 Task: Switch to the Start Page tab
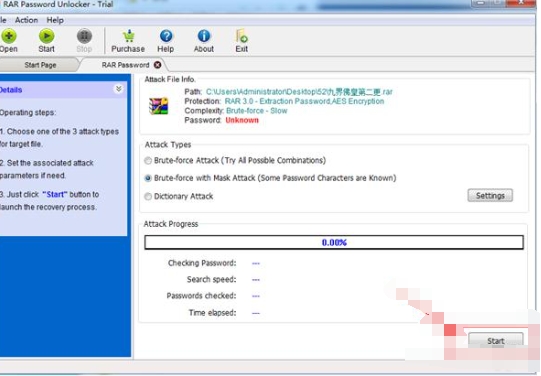pyautogui.click(x=40, y=65)
